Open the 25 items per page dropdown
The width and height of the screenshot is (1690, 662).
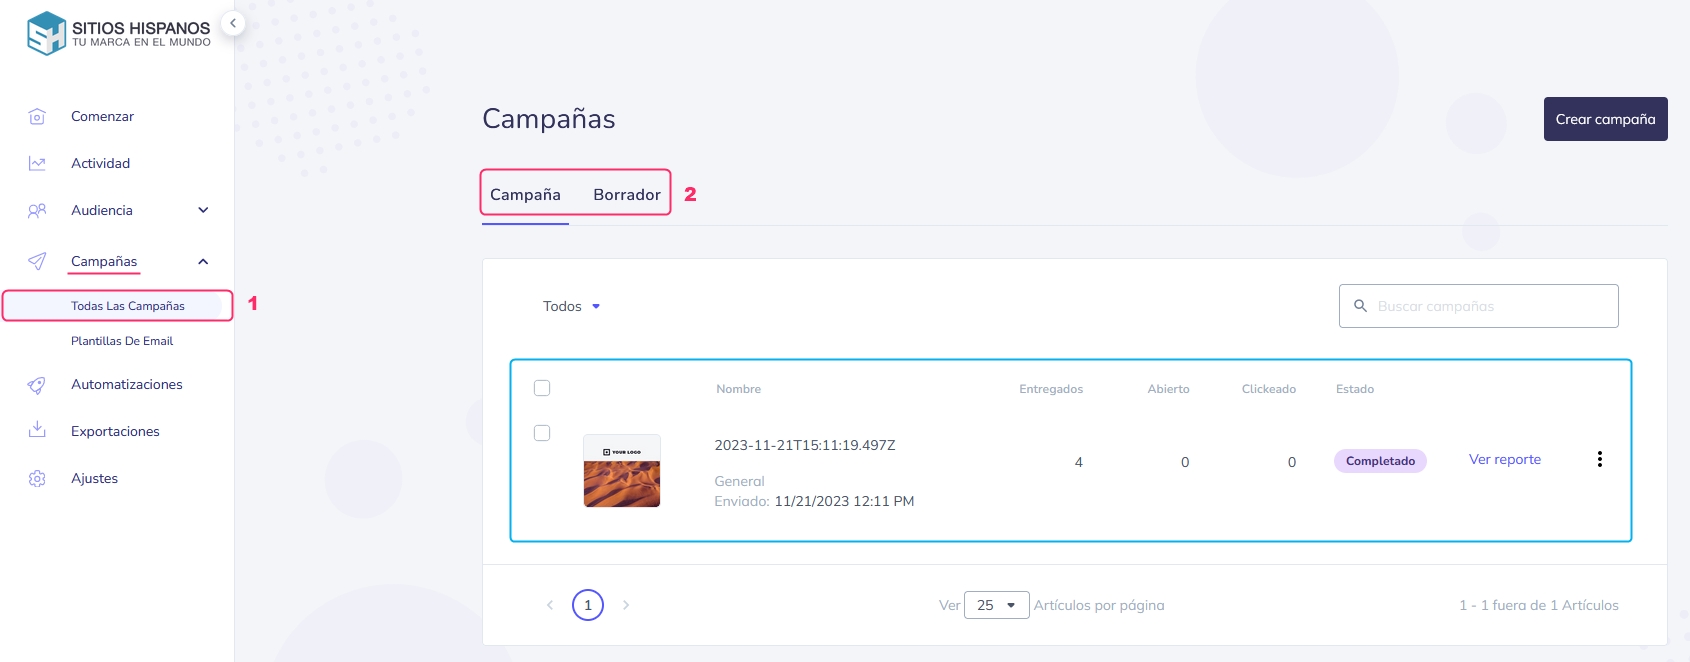pos(996,605)
